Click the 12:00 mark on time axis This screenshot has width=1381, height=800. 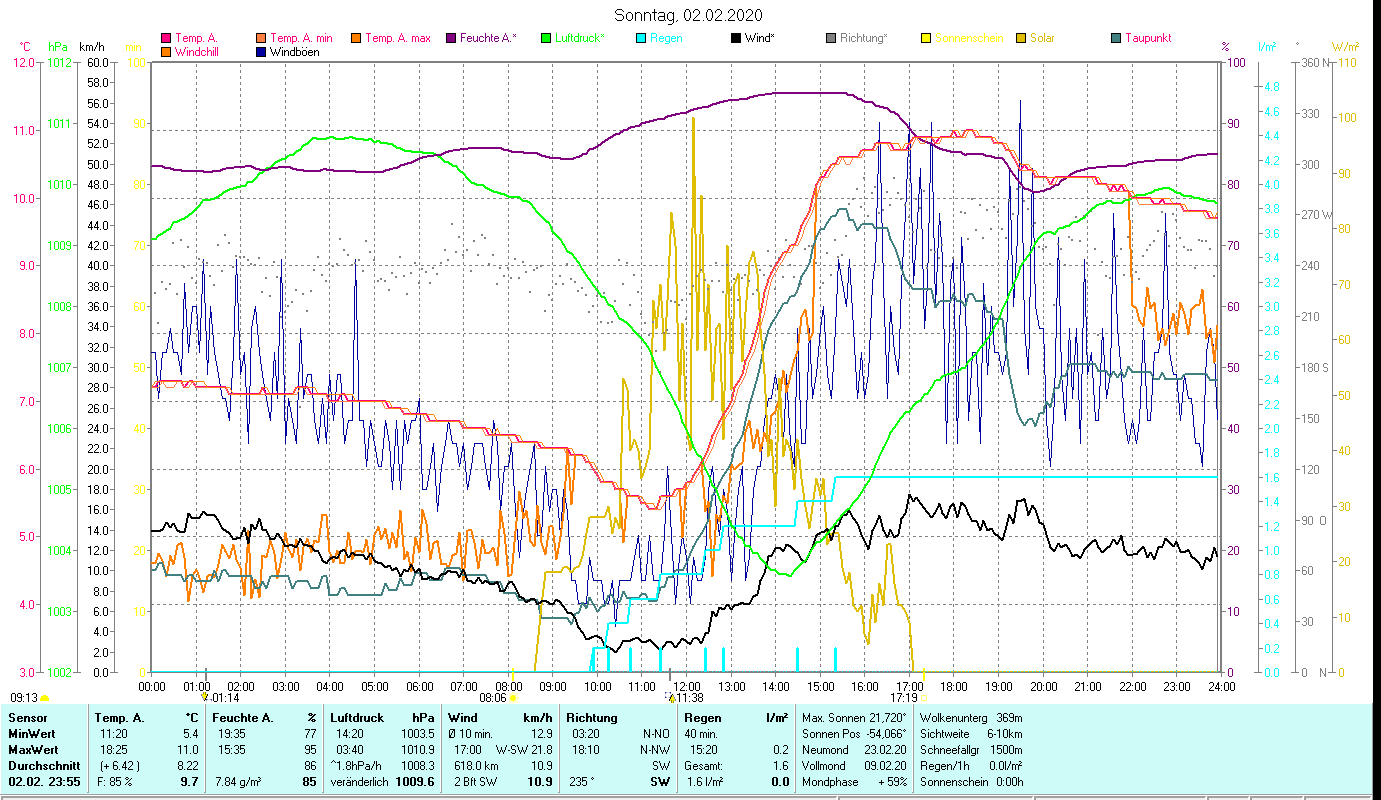[x=686, y=687]
